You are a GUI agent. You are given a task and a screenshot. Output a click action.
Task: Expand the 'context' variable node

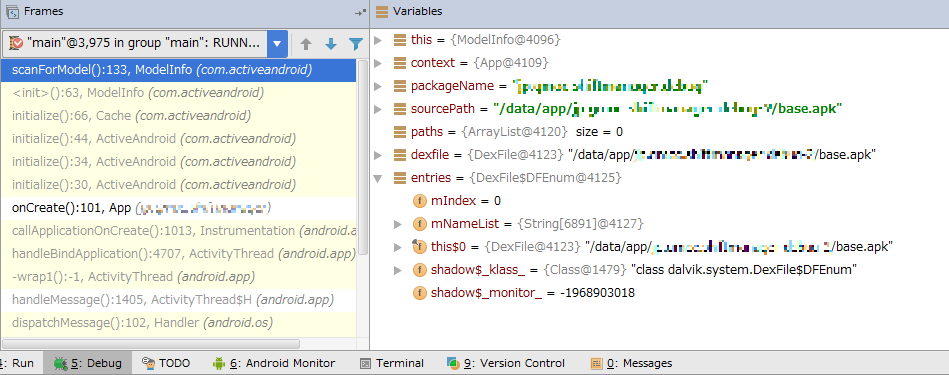point(378,63)
